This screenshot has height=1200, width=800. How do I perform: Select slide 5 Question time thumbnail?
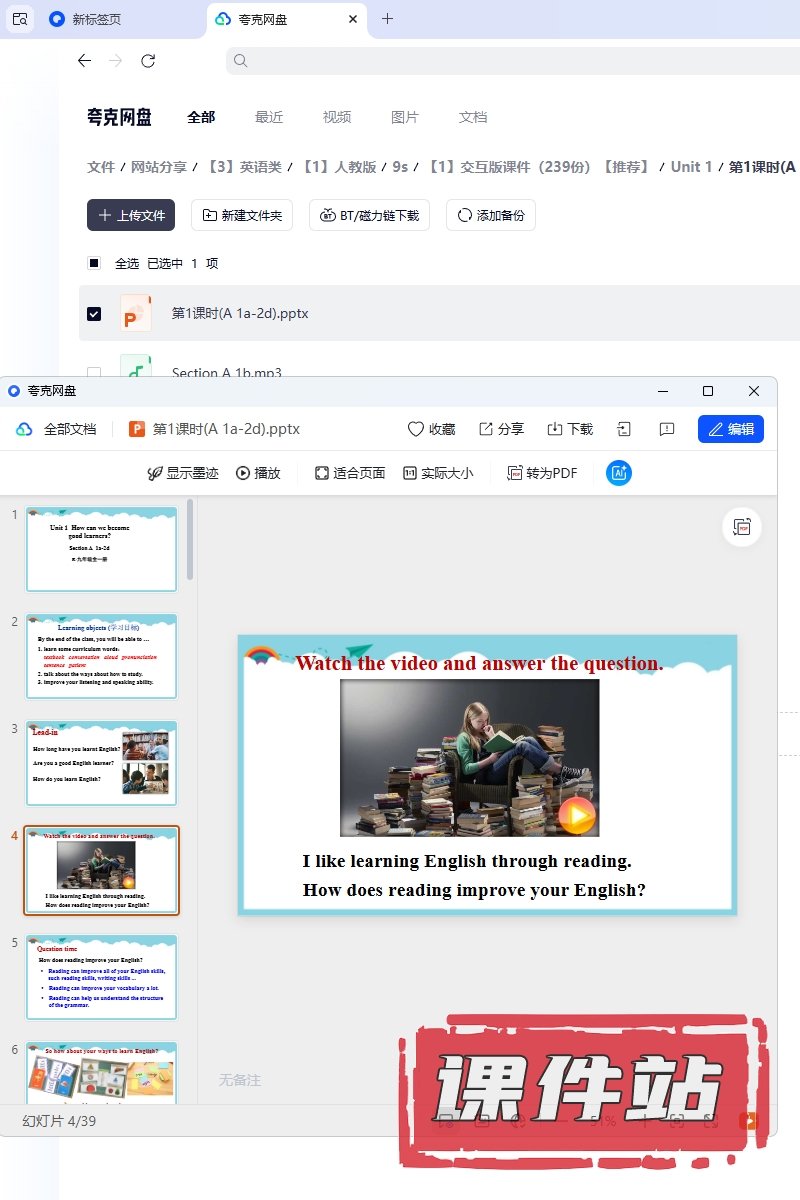click(x=101, y=977)
